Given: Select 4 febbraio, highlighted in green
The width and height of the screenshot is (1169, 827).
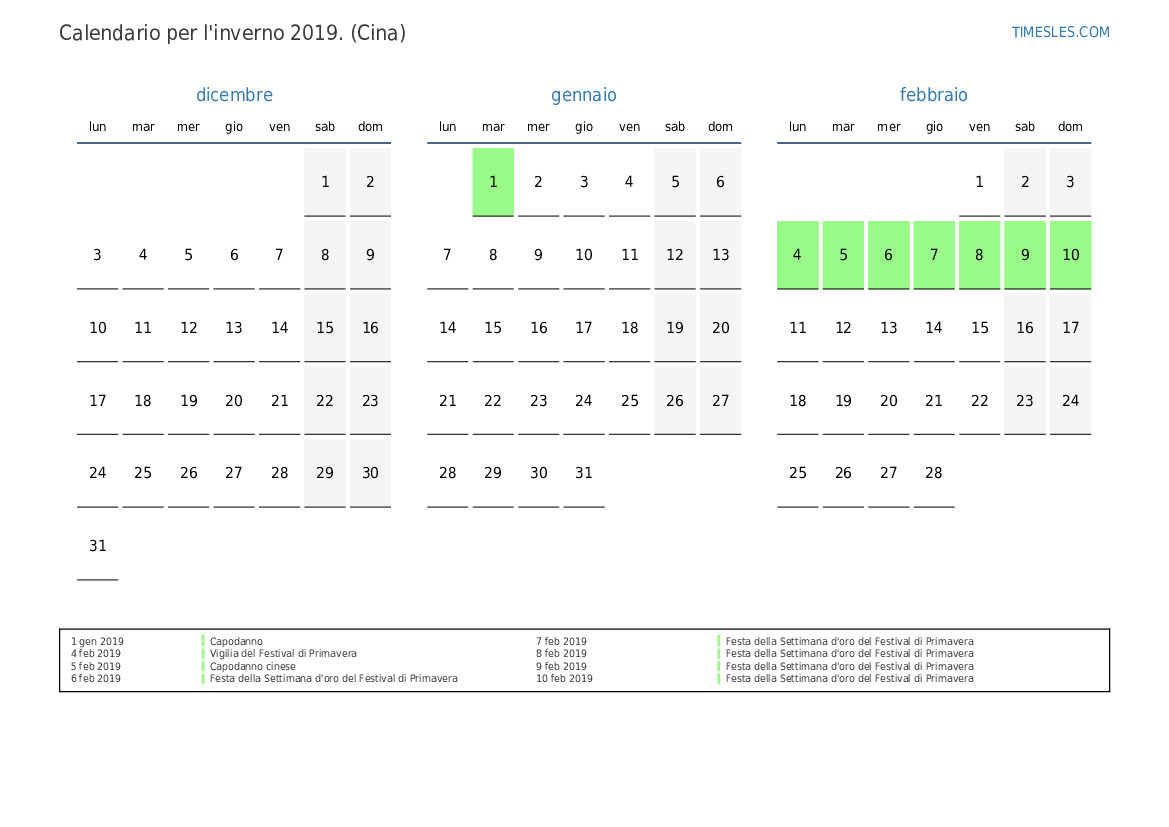Looking at the screenshot, I should click(x=797, y=255).
